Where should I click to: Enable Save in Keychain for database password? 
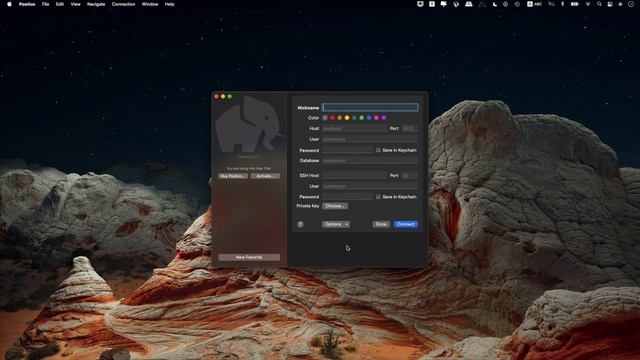click(378, 150)
